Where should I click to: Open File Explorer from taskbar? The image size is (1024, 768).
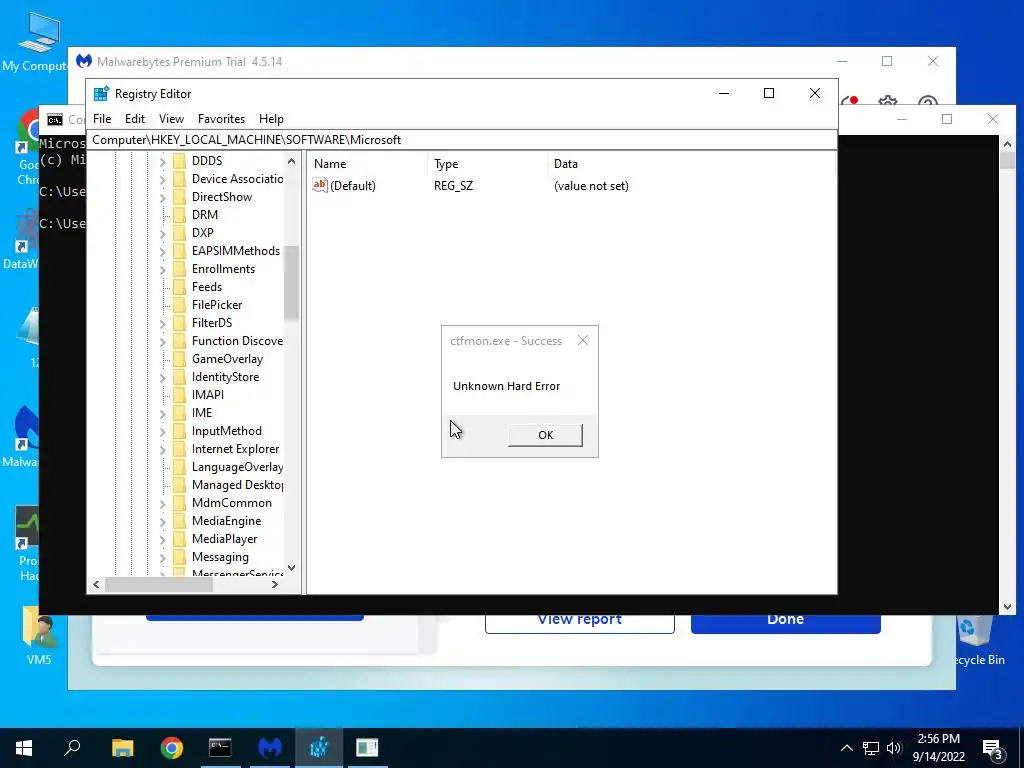[x=122, y=748]
